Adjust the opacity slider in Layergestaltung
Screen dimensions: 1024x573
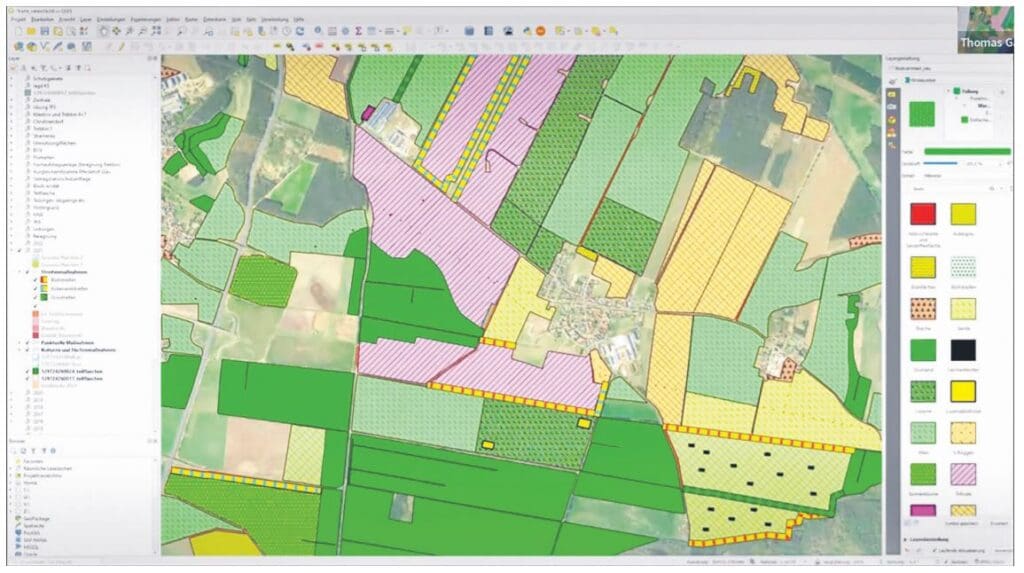coord(940,163)
